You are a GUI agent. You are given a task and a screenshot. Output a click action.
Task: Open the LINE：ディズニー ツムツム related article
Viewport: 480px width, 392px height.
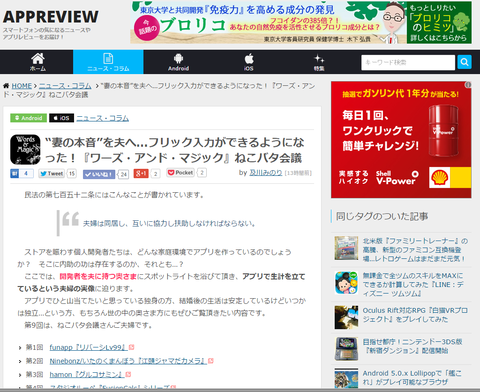pyautogui.click(x=413, y=285)
